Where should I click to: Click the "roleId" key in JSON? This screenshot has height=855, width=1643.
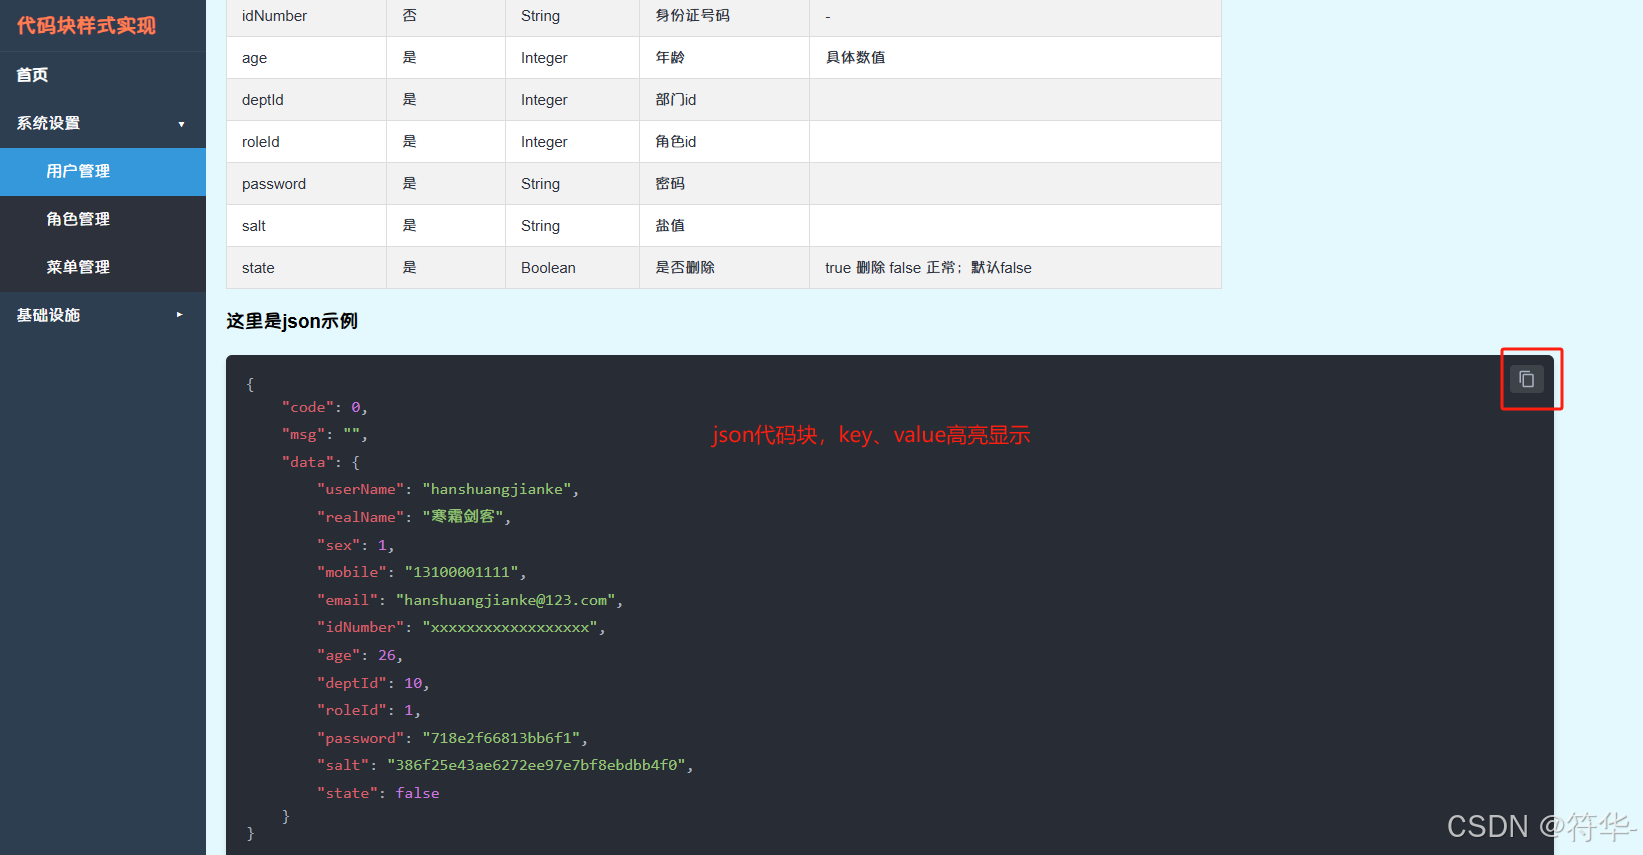coord(352,710)
